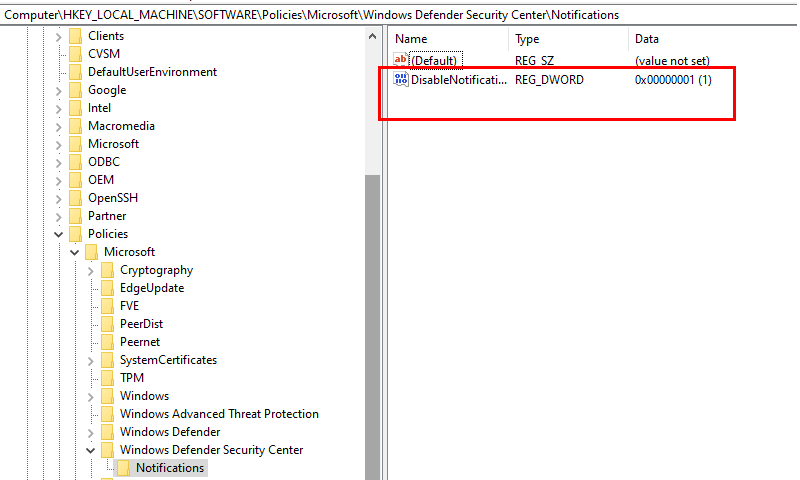
Task: Expand the Windows Defender key
Action: click(90, 433)
